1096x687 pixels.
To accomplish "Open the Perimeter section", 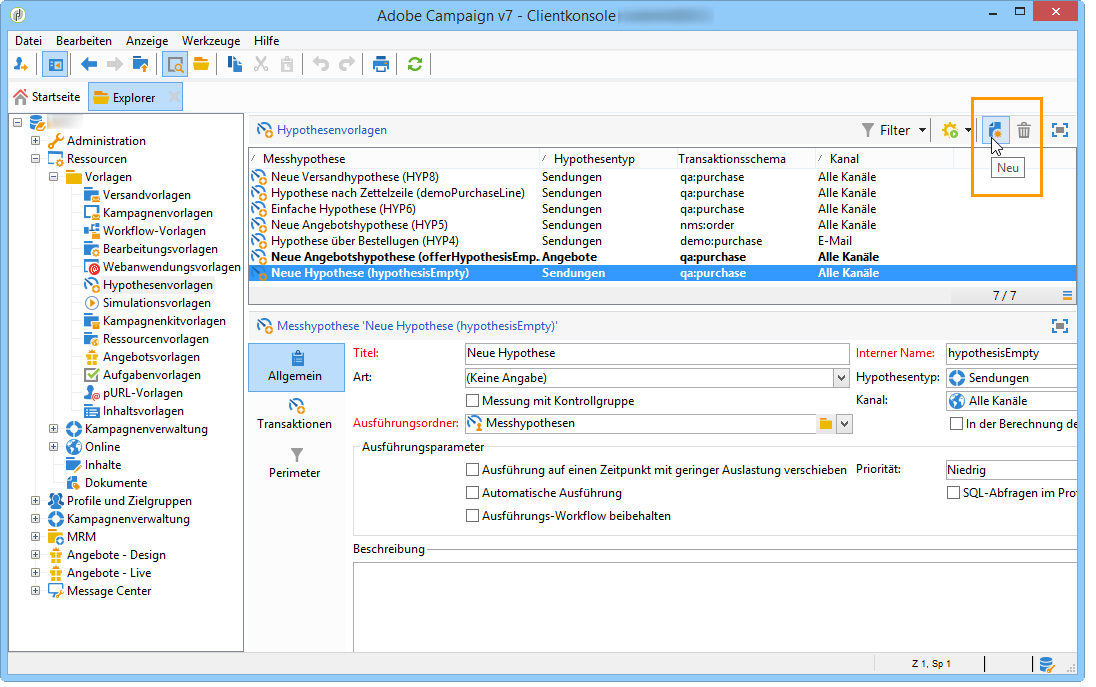I will tap(294, 463).
